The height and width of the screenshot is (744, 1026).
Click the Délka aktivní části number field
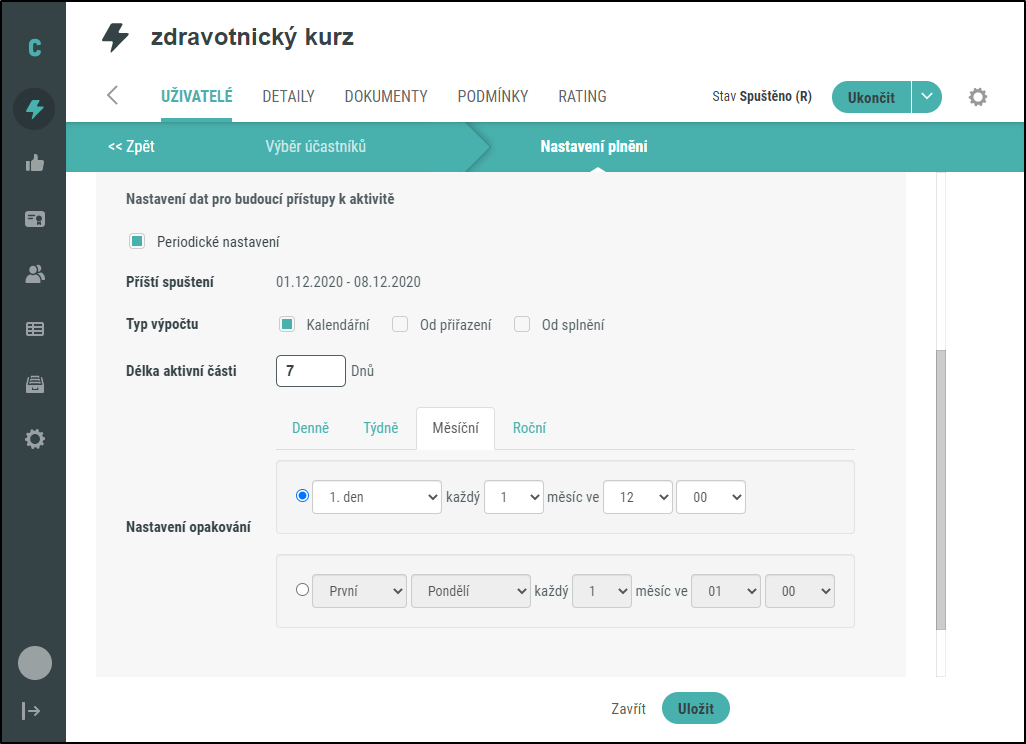pos(310,371)
